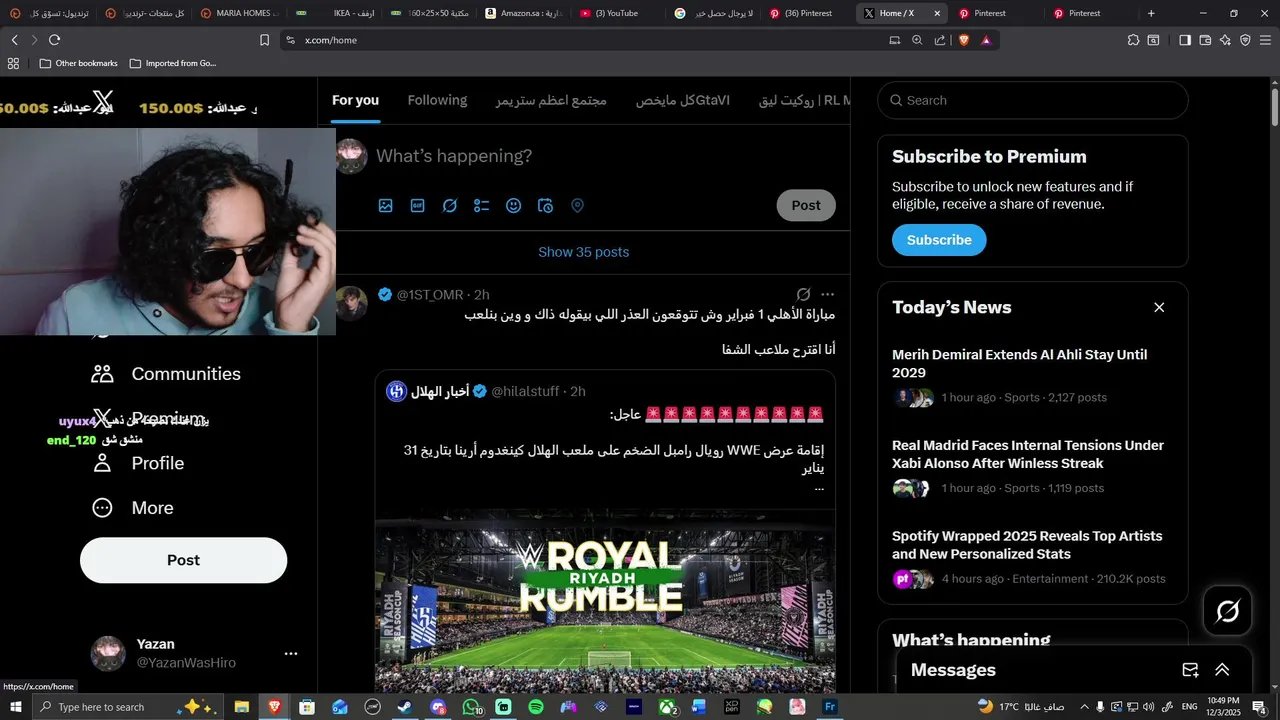Close the Home / X tab
The width and height of the screenshot is (1280, 720).
point(937,13)
